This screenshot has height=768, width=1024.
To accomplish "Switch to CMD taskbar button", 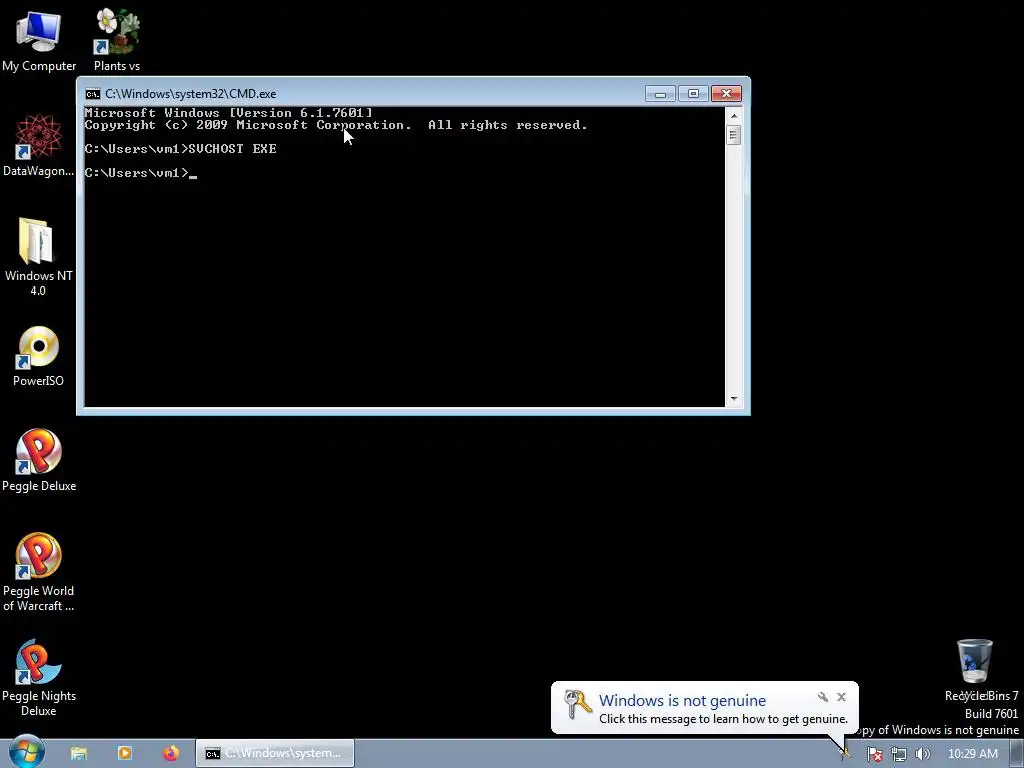I will click(275, 753).
